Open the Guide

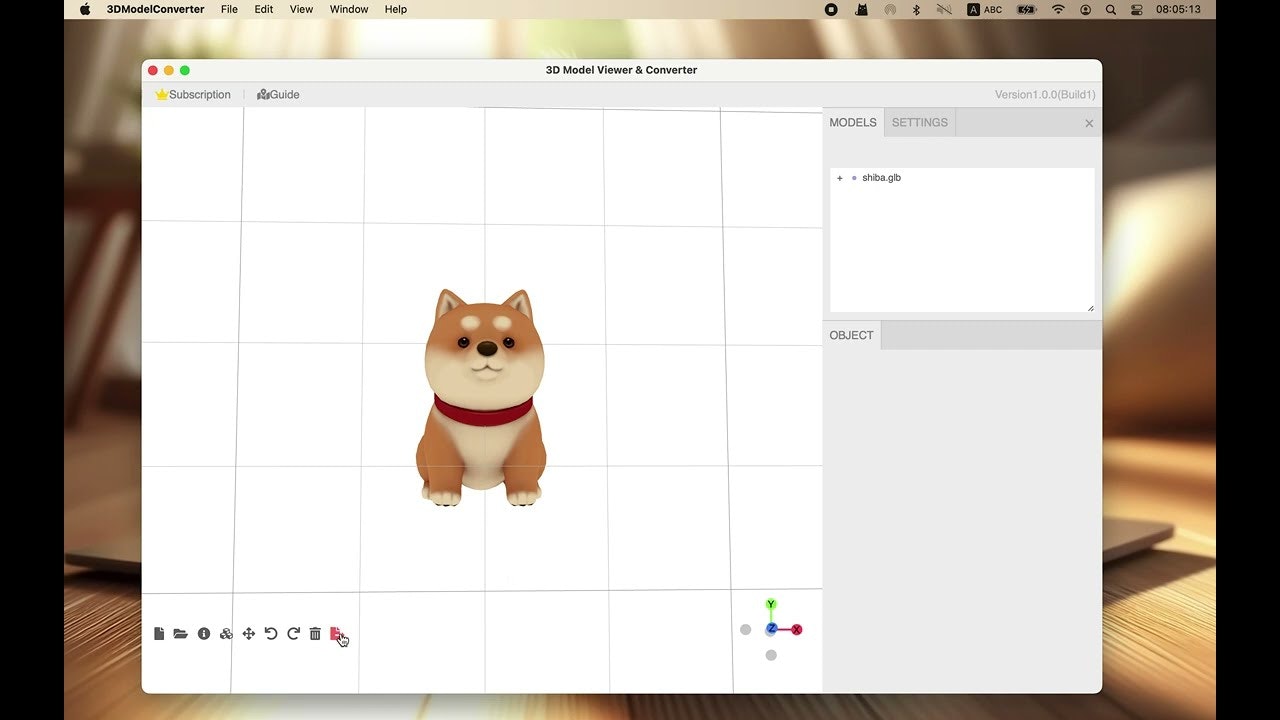[277, 94]
